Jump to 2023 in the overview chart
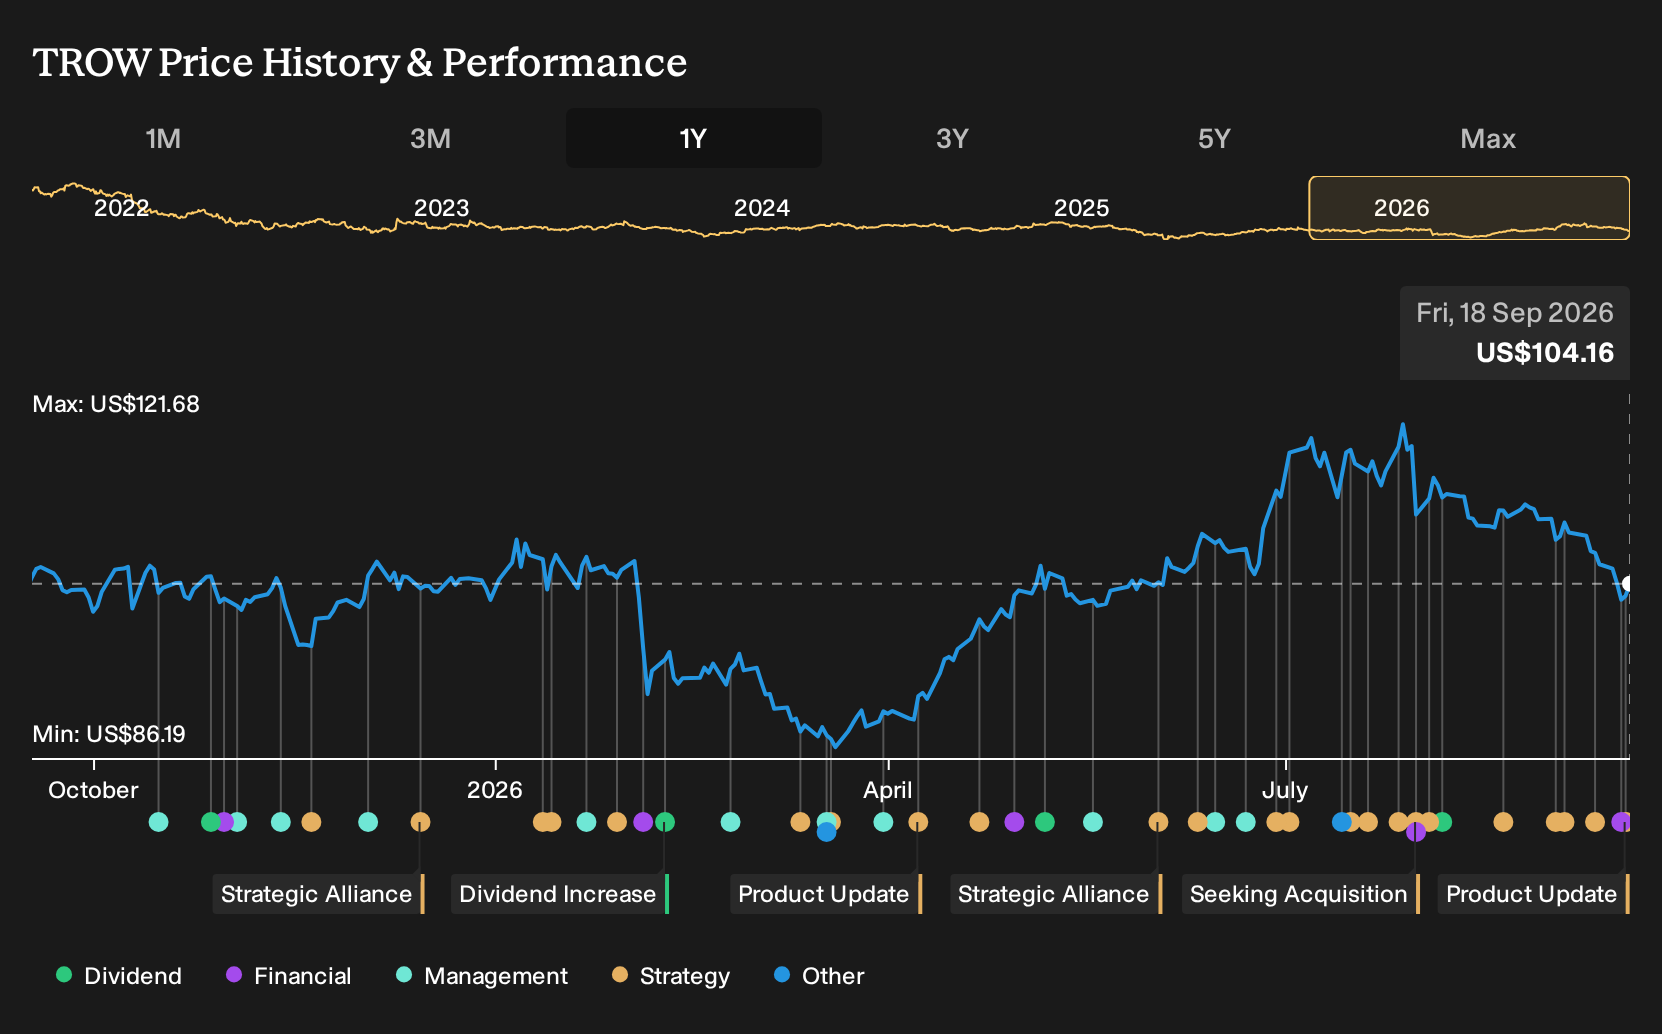This screenshot has height=1034, width=1662. (x=441, y=208)
